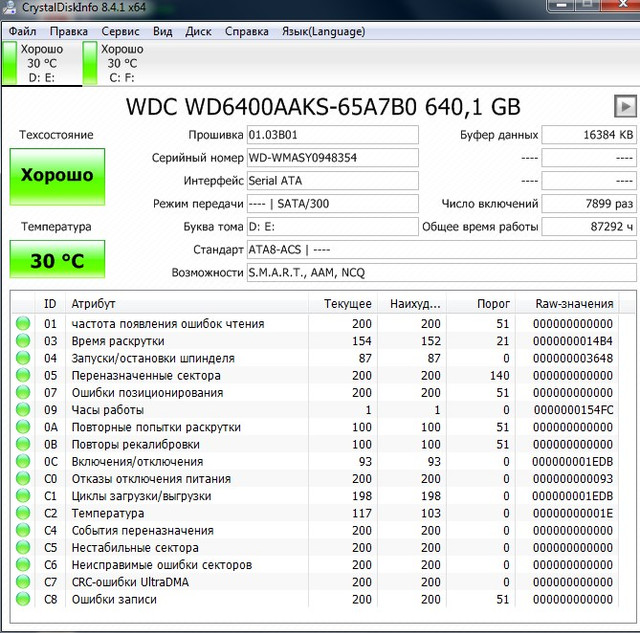640x633 pixels.
Task: Click status circle for Ошибки позиционирования
Action: [23, 392]
